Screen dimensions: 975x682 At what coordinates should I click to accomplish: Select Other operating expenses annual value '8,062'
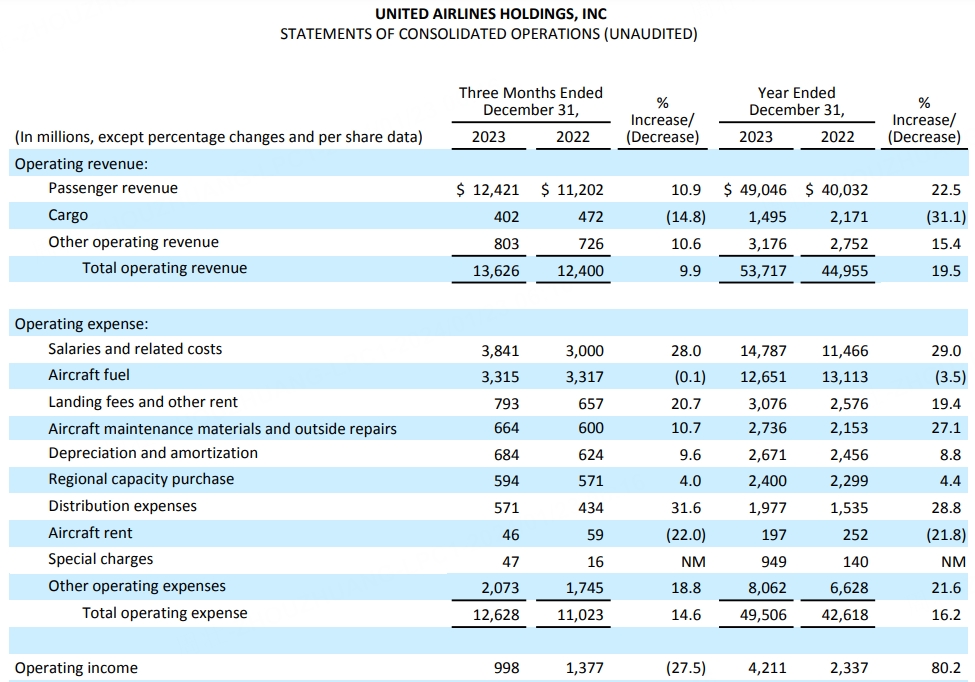point(767,588)
